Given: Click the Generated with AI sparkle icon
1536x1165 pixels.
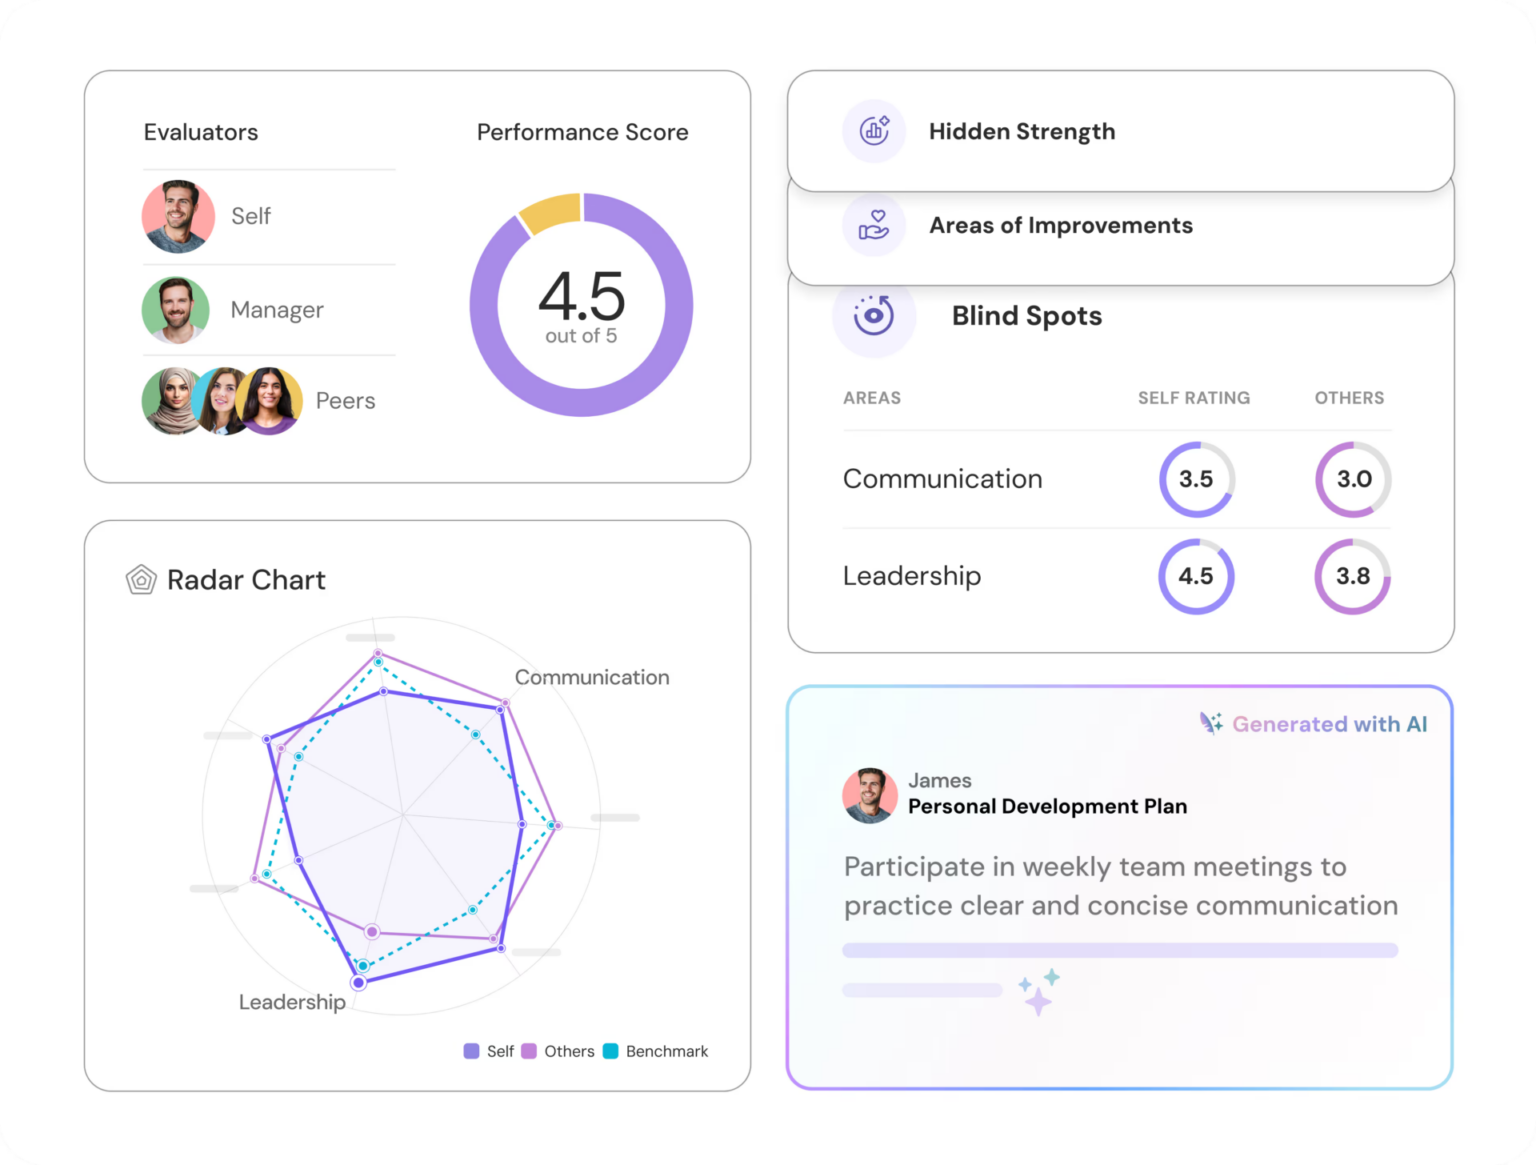Looking at the screenshot, I should coord(1210,724).
